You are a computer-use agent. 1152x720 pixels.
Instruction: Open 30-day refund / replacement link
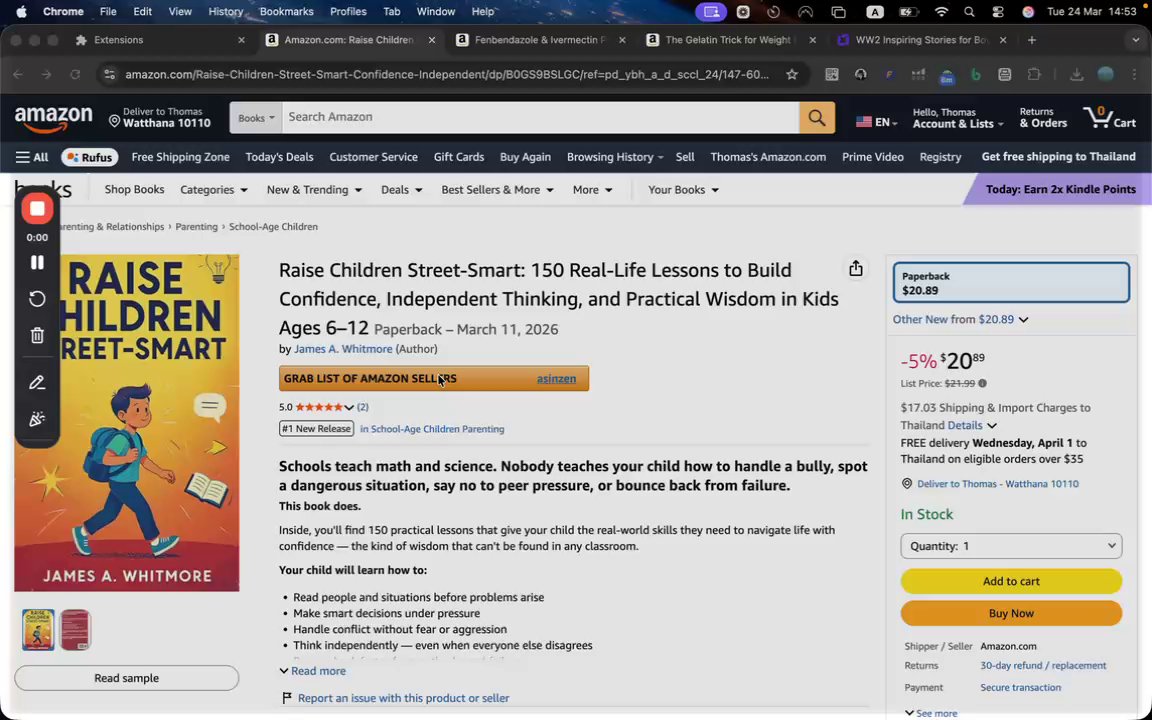point(1043,666)
